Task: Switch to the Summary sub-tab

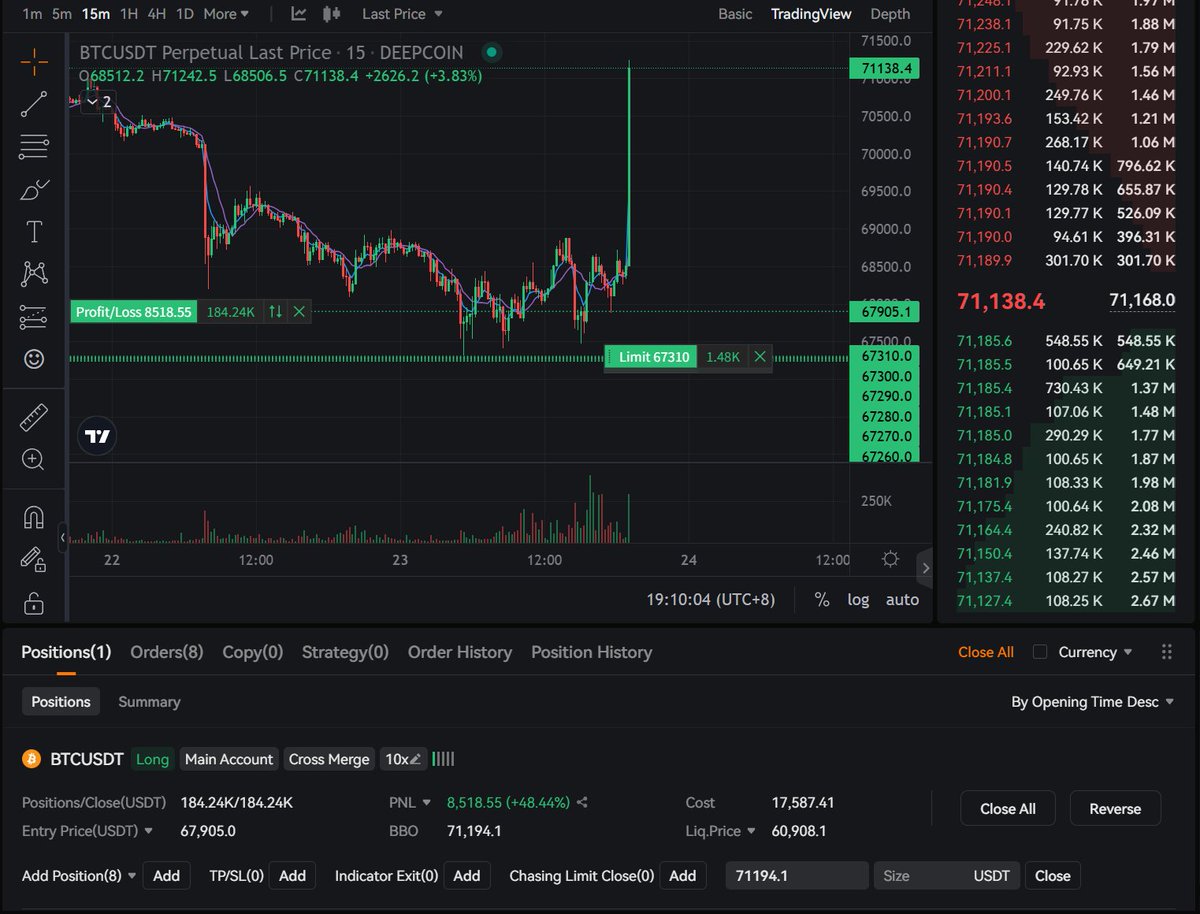Action: [x=149, y=702]
